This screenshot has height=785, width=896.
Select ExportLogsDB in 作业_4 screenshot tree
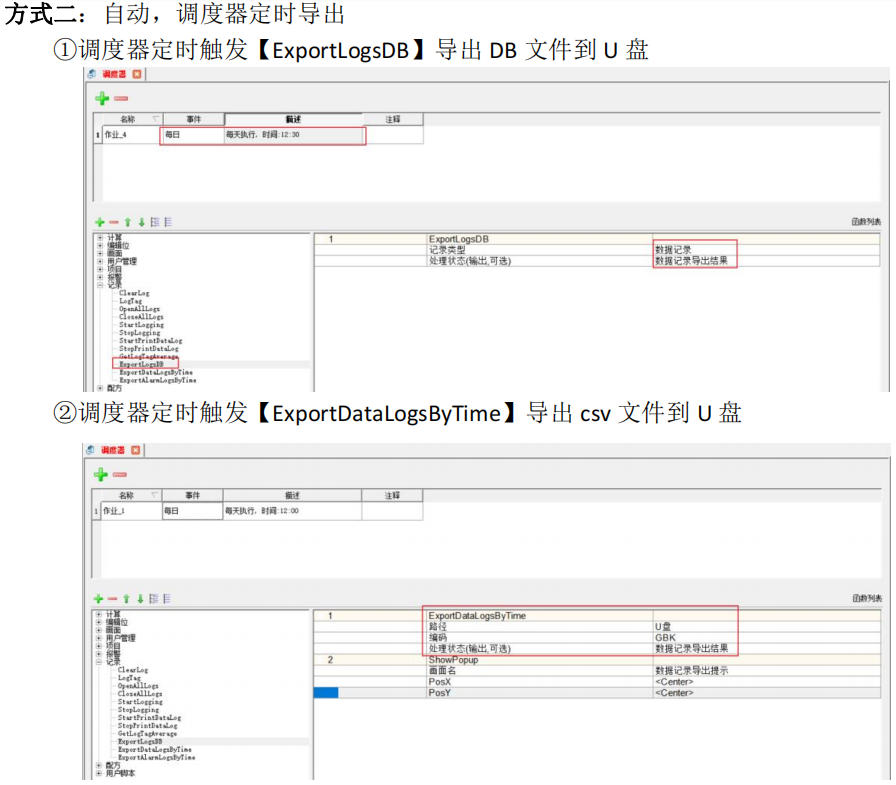(x=141, y=364)
